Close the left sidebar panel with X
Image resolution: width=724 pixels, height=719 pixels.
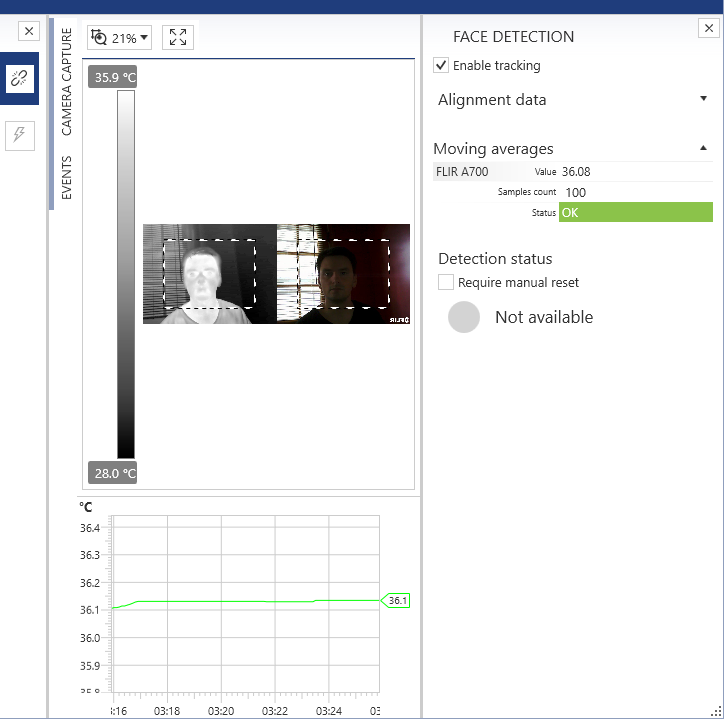click(29, 32)
